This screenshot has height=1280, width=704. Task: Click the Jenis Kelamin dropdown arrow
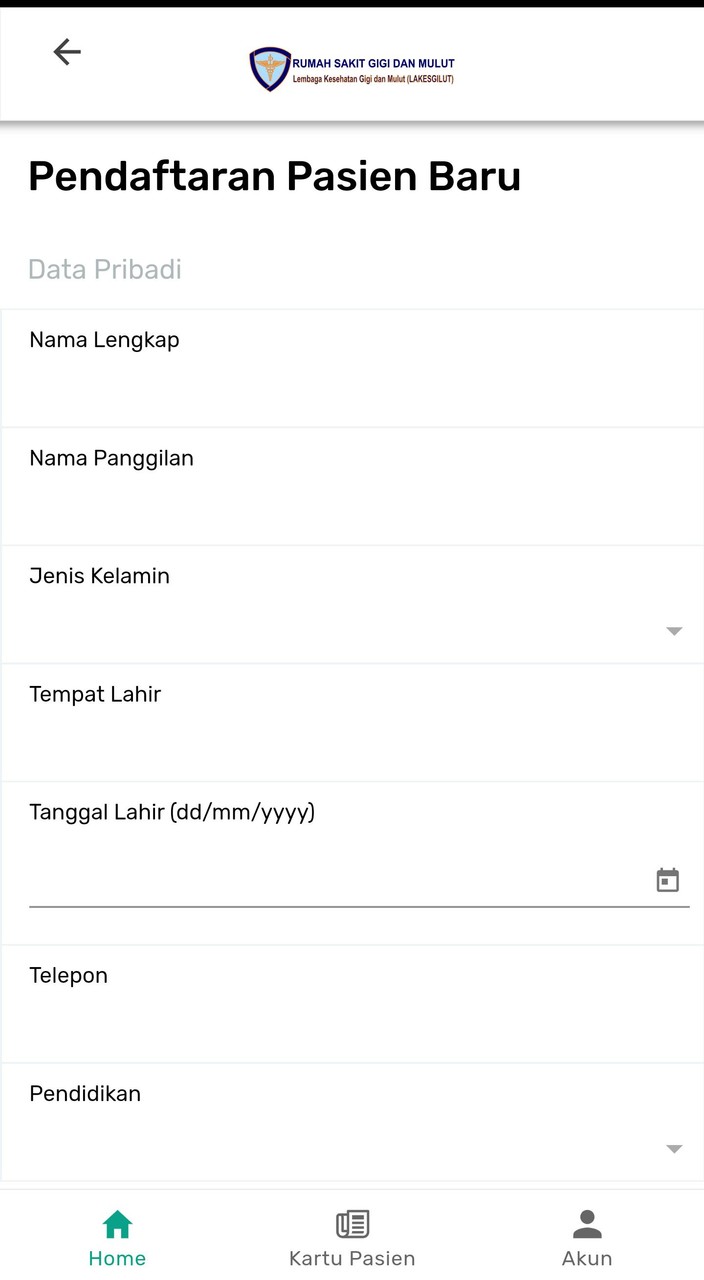point(674,630)
